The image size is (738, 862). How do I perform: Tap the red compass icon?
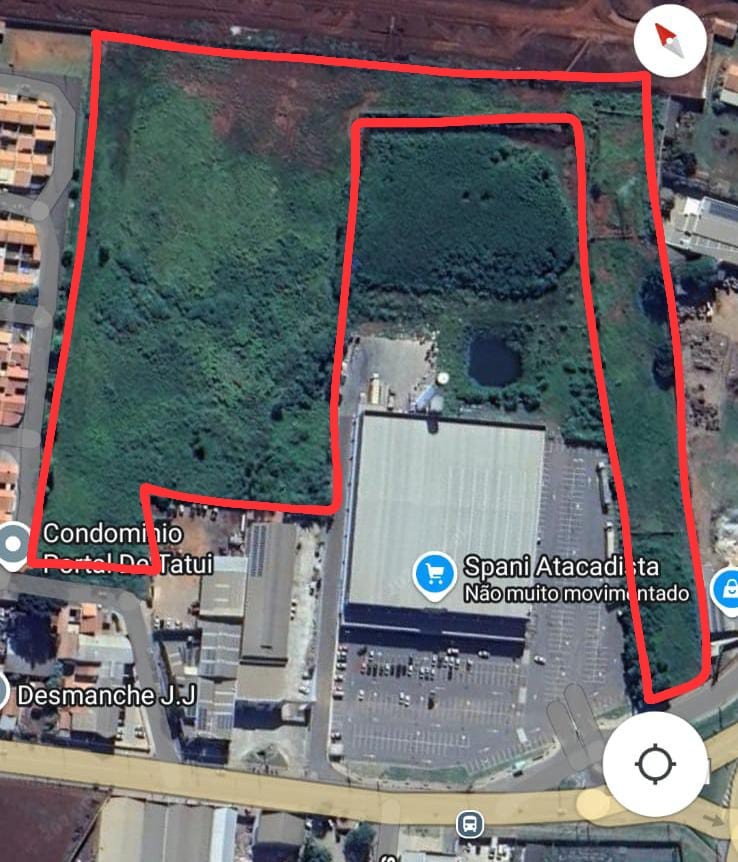pos(670,40)
